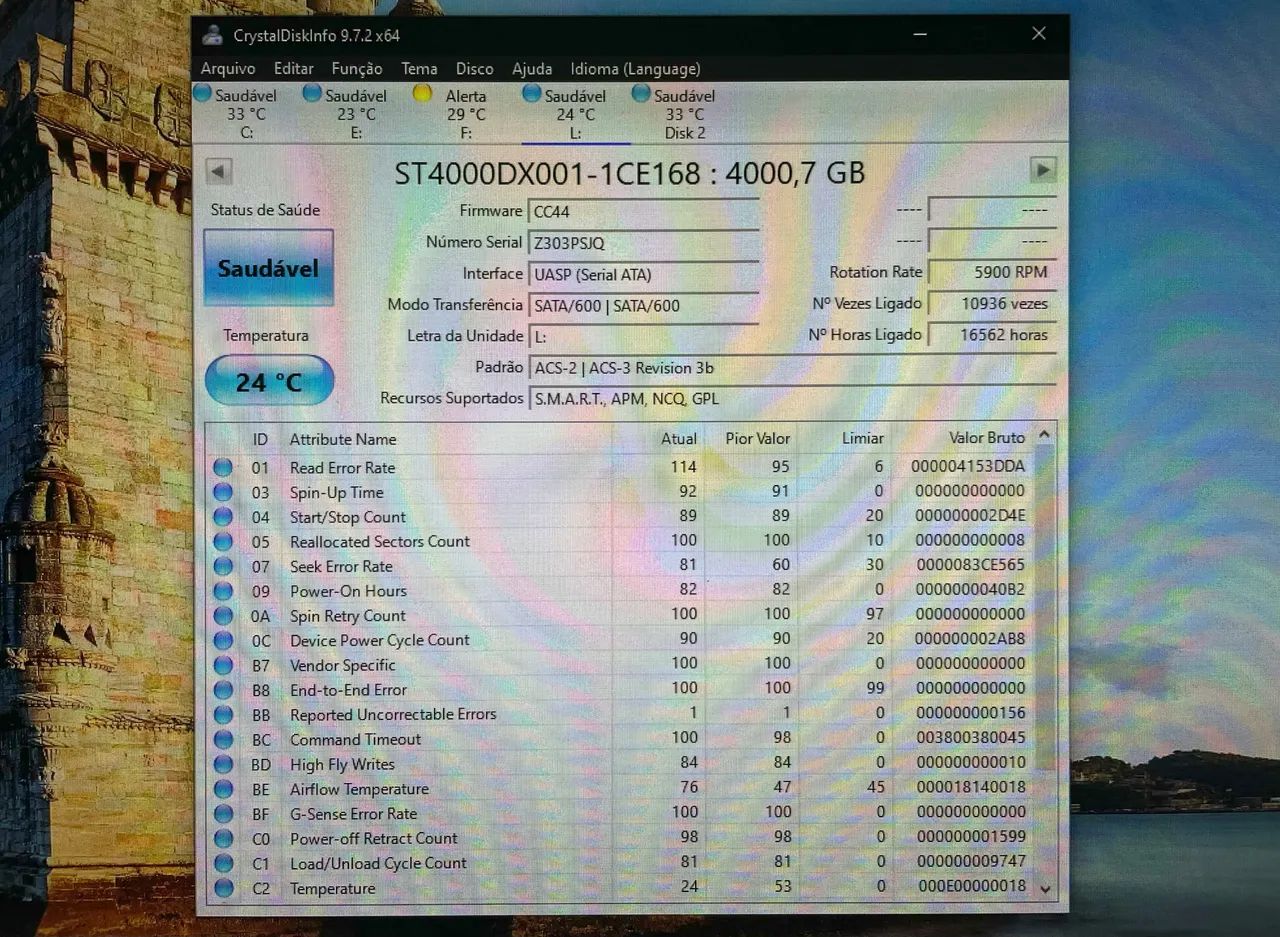Click status orb for Spin Retry Count
The height and width of the screenshot is (937, 1280).
point(222,615)
